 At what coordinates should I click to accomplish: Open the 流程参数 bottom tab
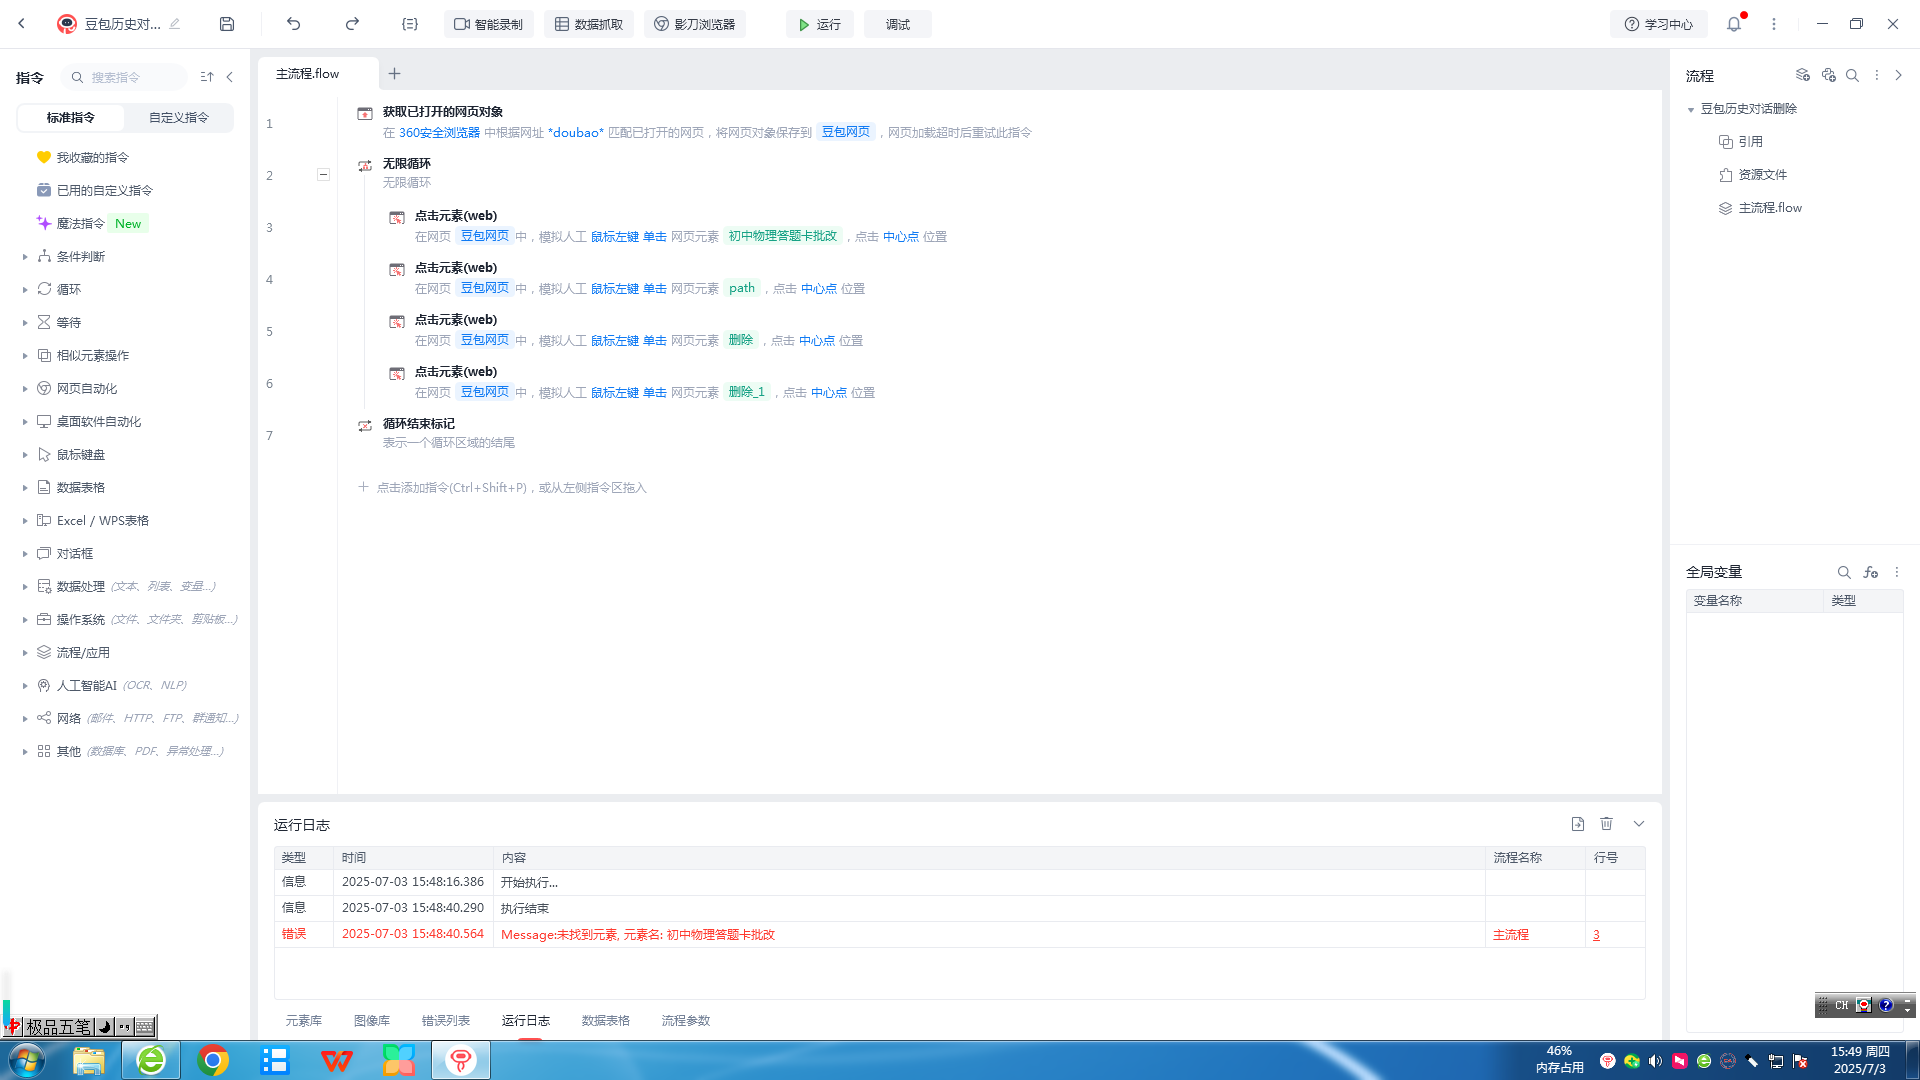click(686, 1021)
